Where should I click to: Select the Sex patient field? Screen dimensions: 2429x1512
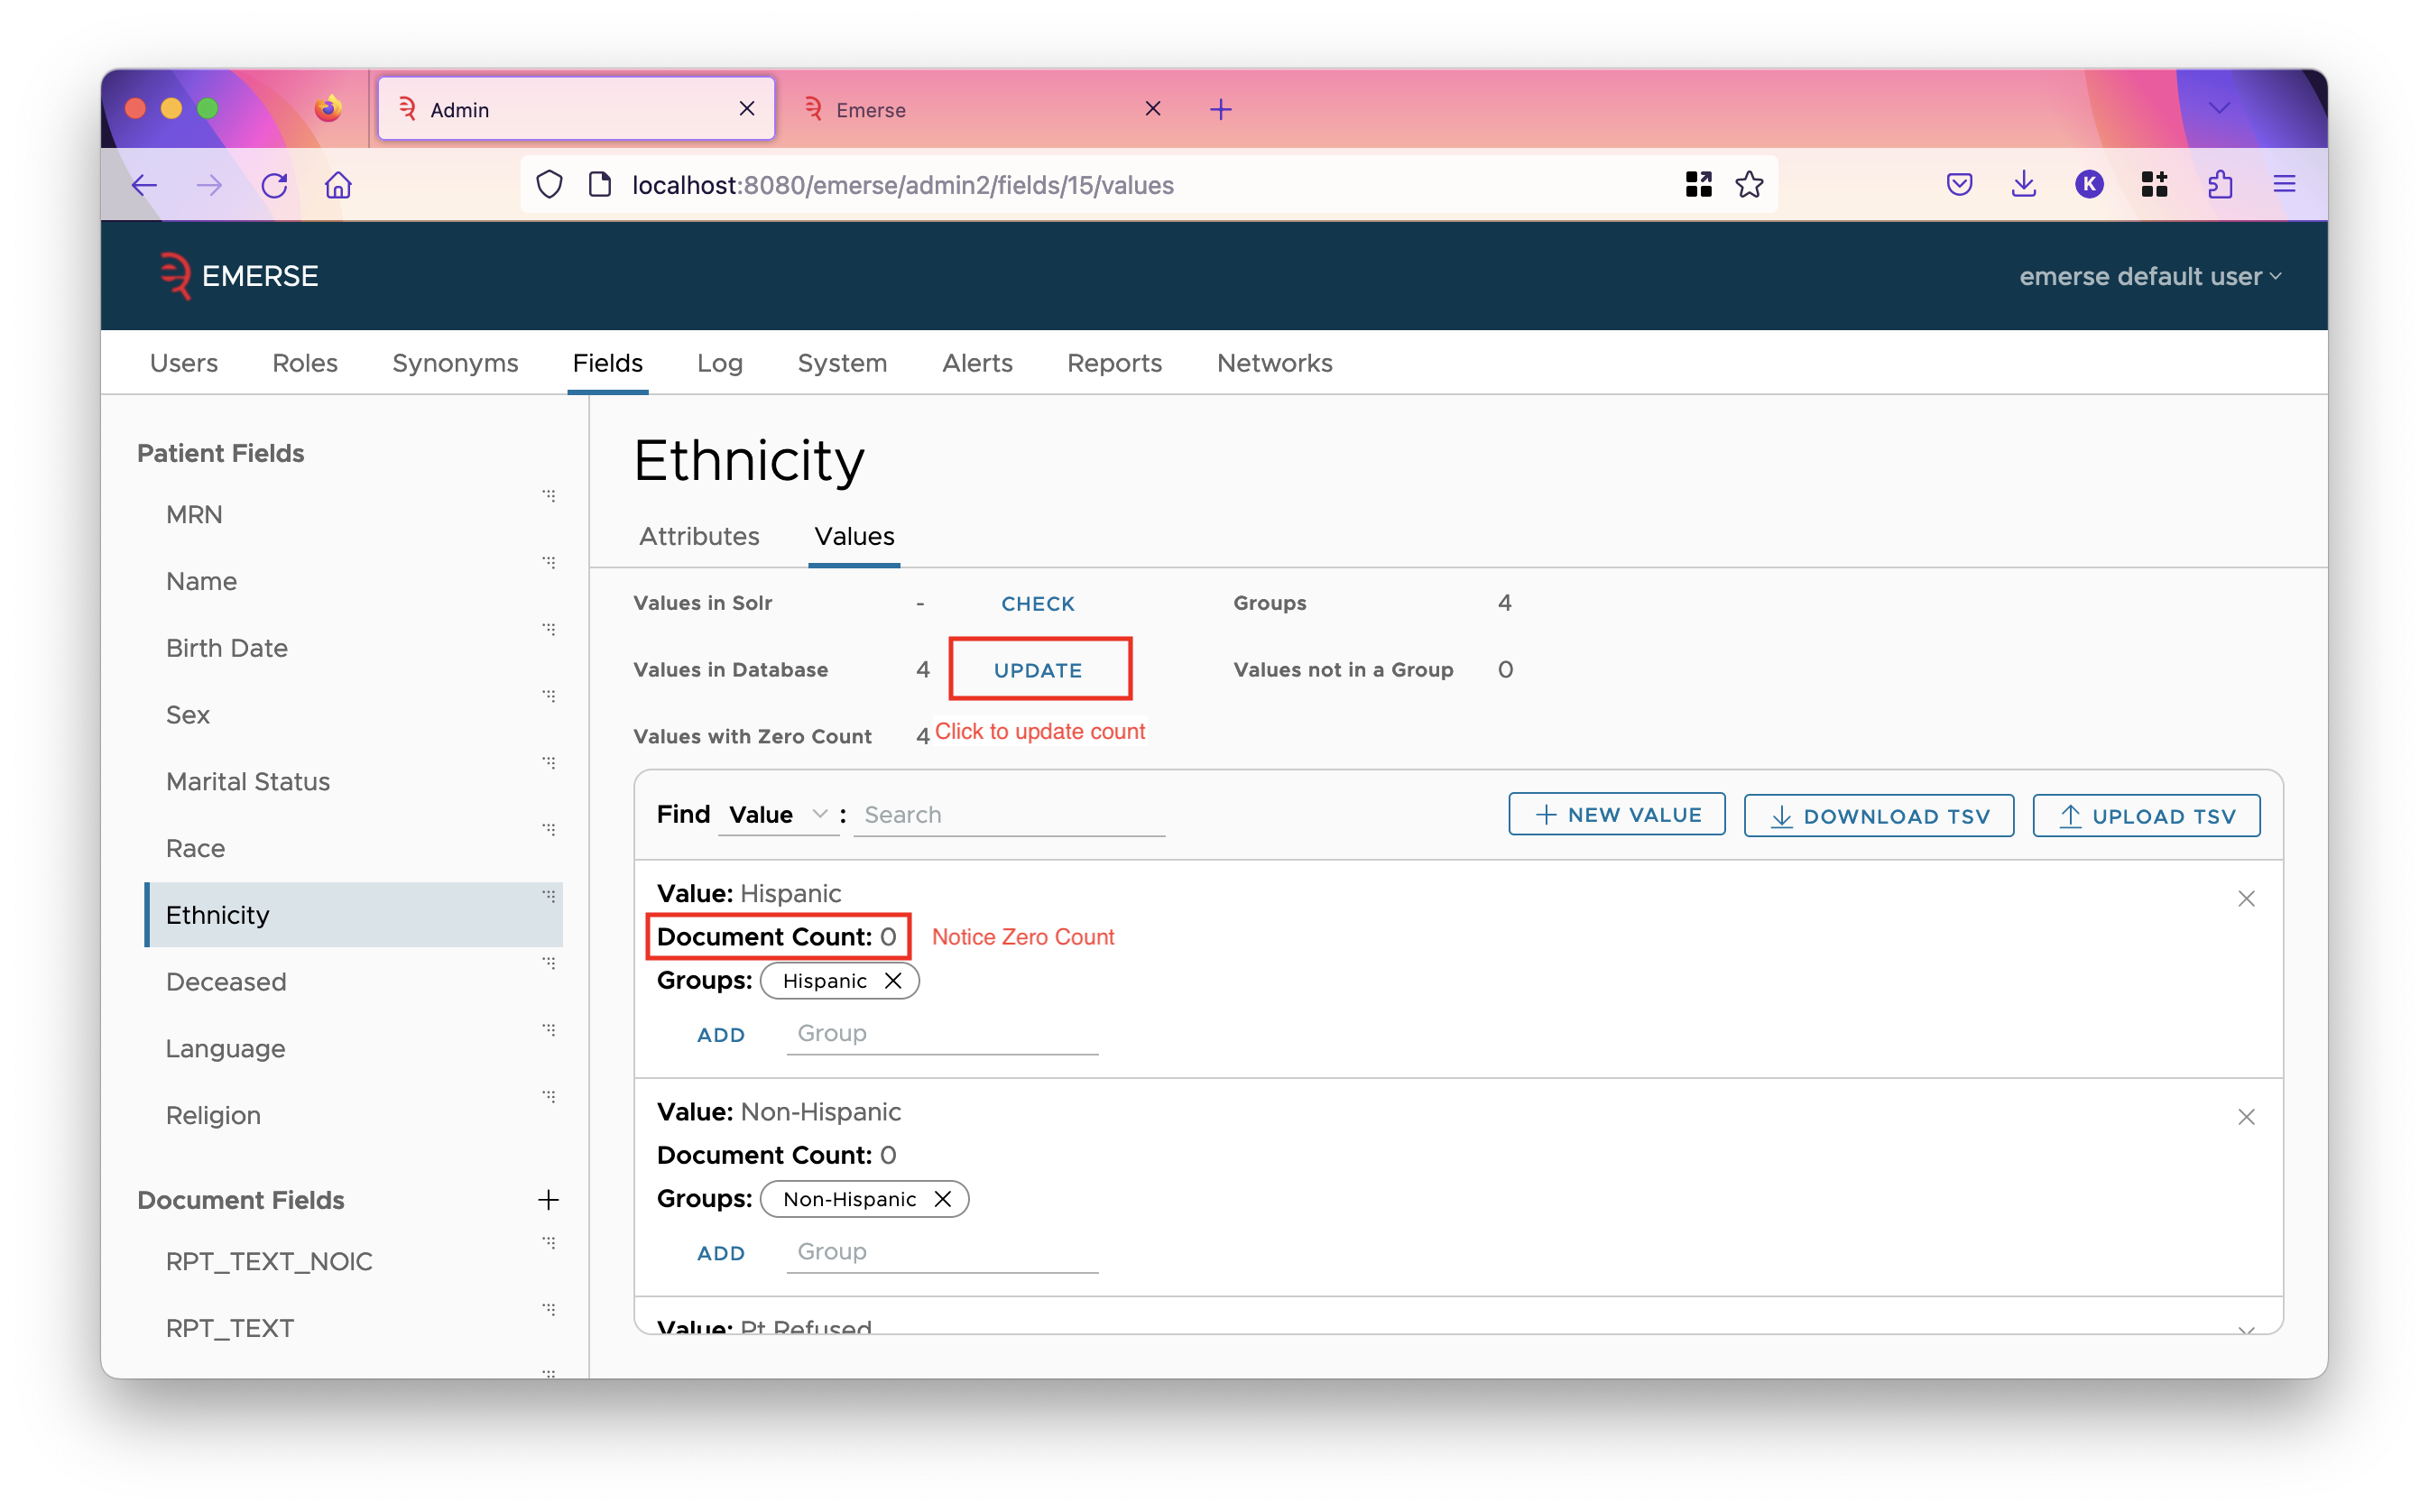pyautogui.click(x=354, y=715)
